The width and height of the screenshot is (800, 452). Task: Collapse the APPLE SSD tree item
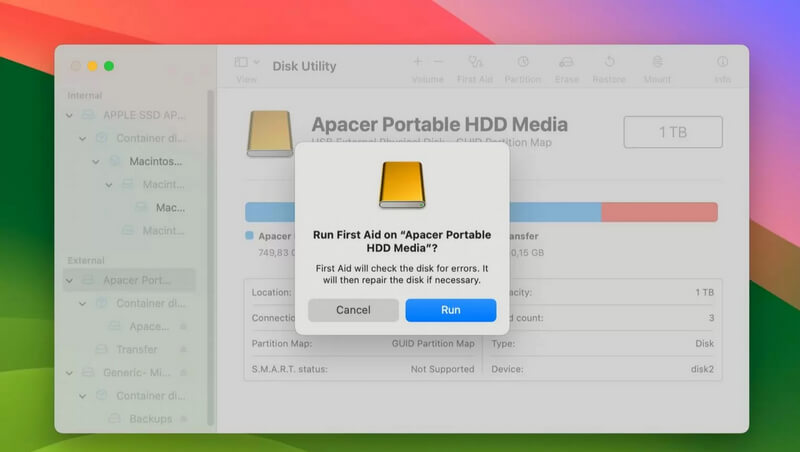click(70, 115)
